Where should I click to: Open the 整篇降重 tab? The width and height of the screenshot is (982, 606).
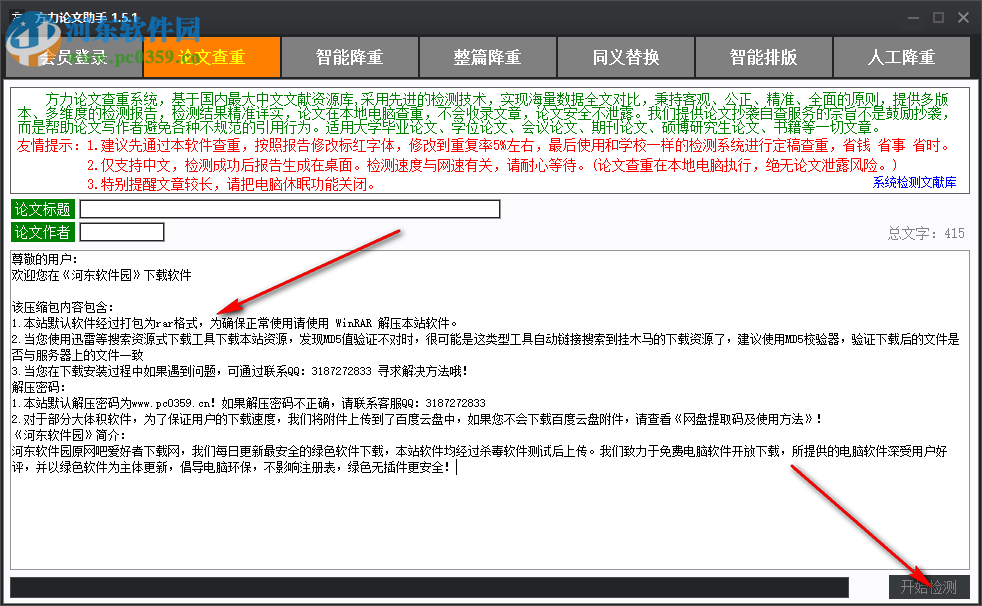click(487, 57)
